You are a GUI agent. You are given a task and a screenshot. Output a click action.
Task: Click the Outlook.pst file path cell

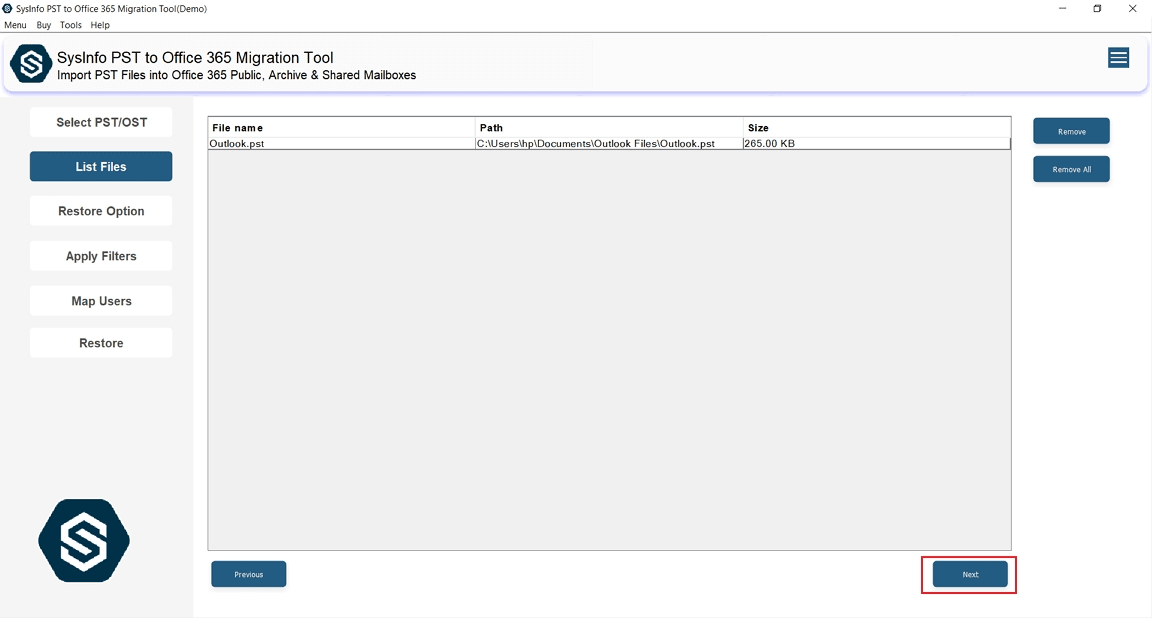coord(609,143)
